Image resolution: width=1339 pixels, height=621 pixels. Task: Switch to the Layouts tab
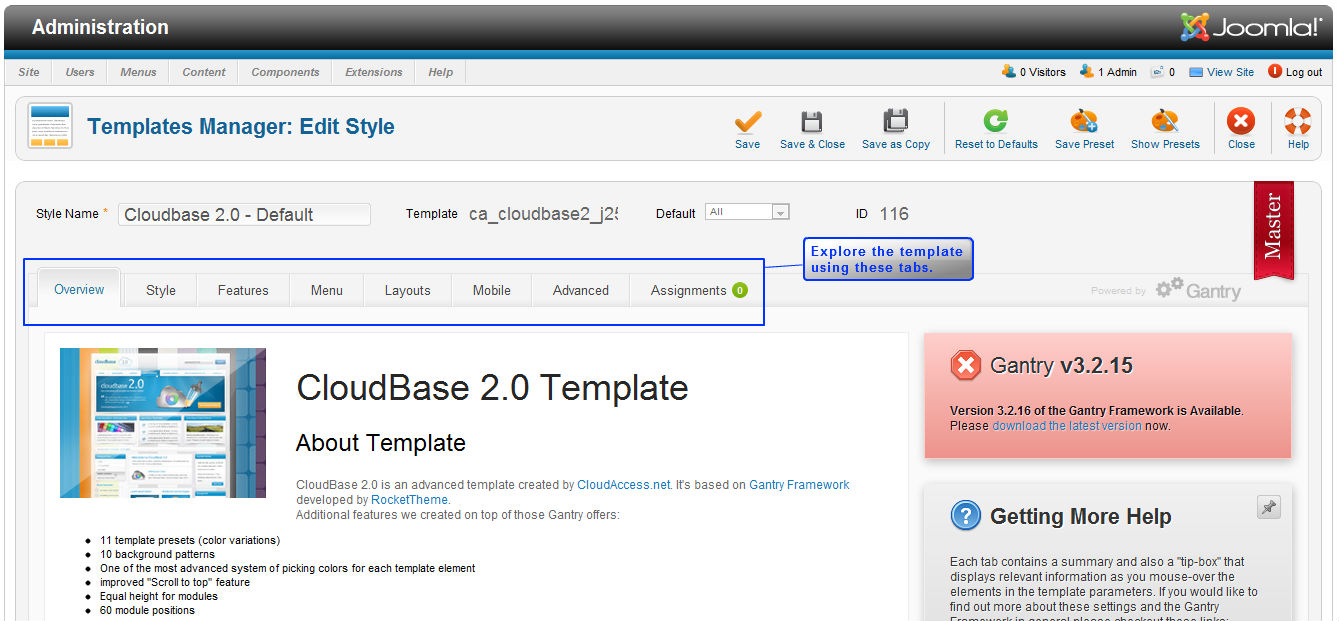tap(407, 290)
